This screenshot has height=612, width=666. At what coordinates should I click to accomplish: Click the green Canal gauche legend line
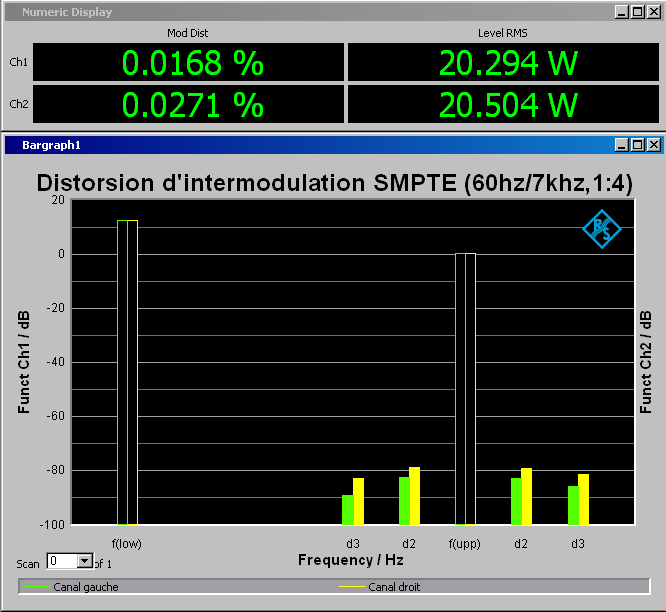click(x=37, y=587)
